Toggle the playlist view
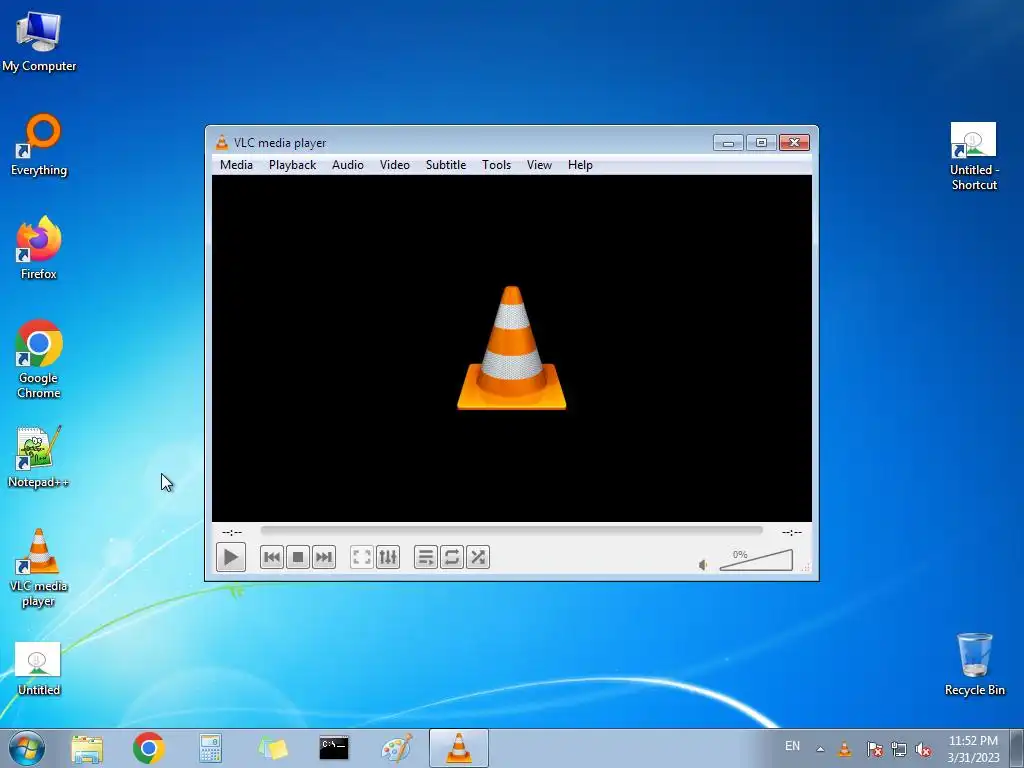1024x768 pixels. tap(426, 557)
